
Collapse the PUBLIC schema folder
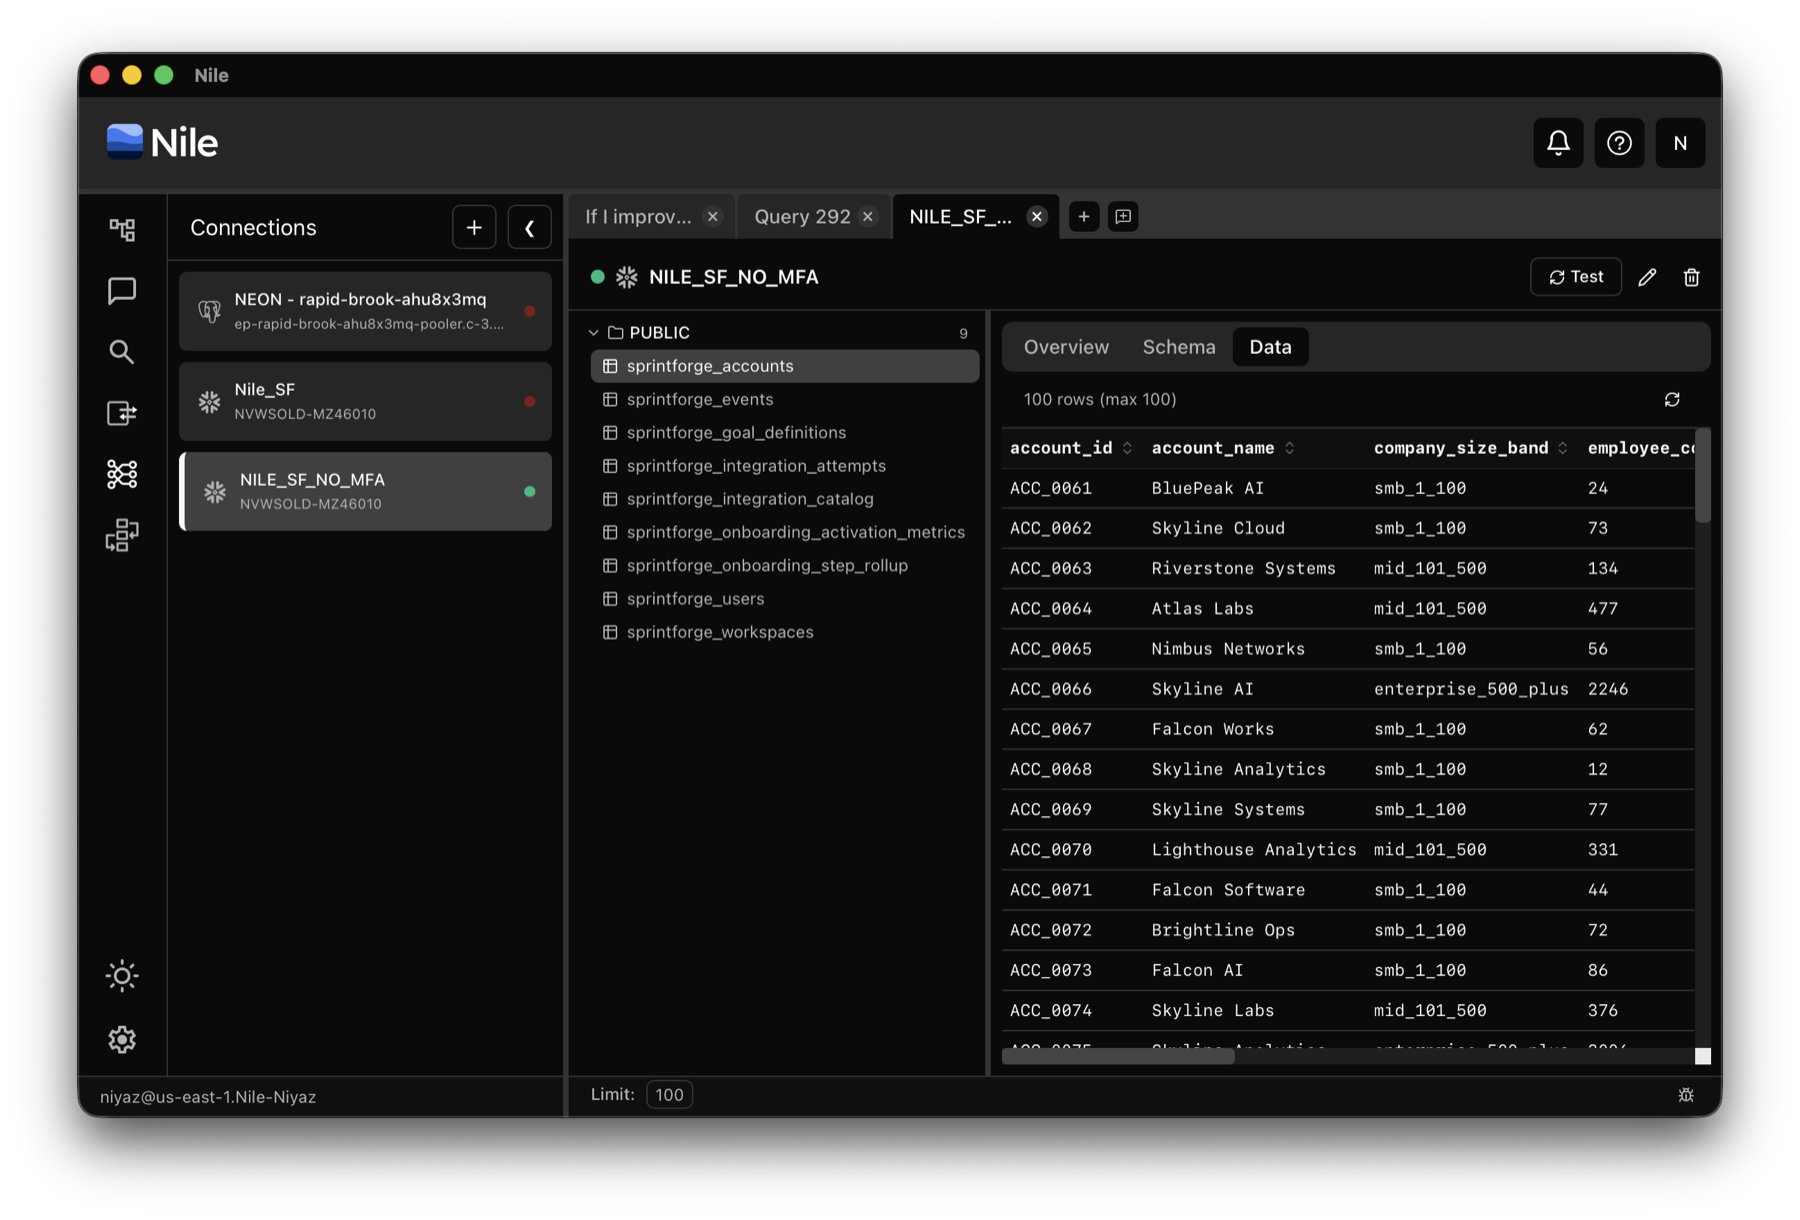point(594,333)
